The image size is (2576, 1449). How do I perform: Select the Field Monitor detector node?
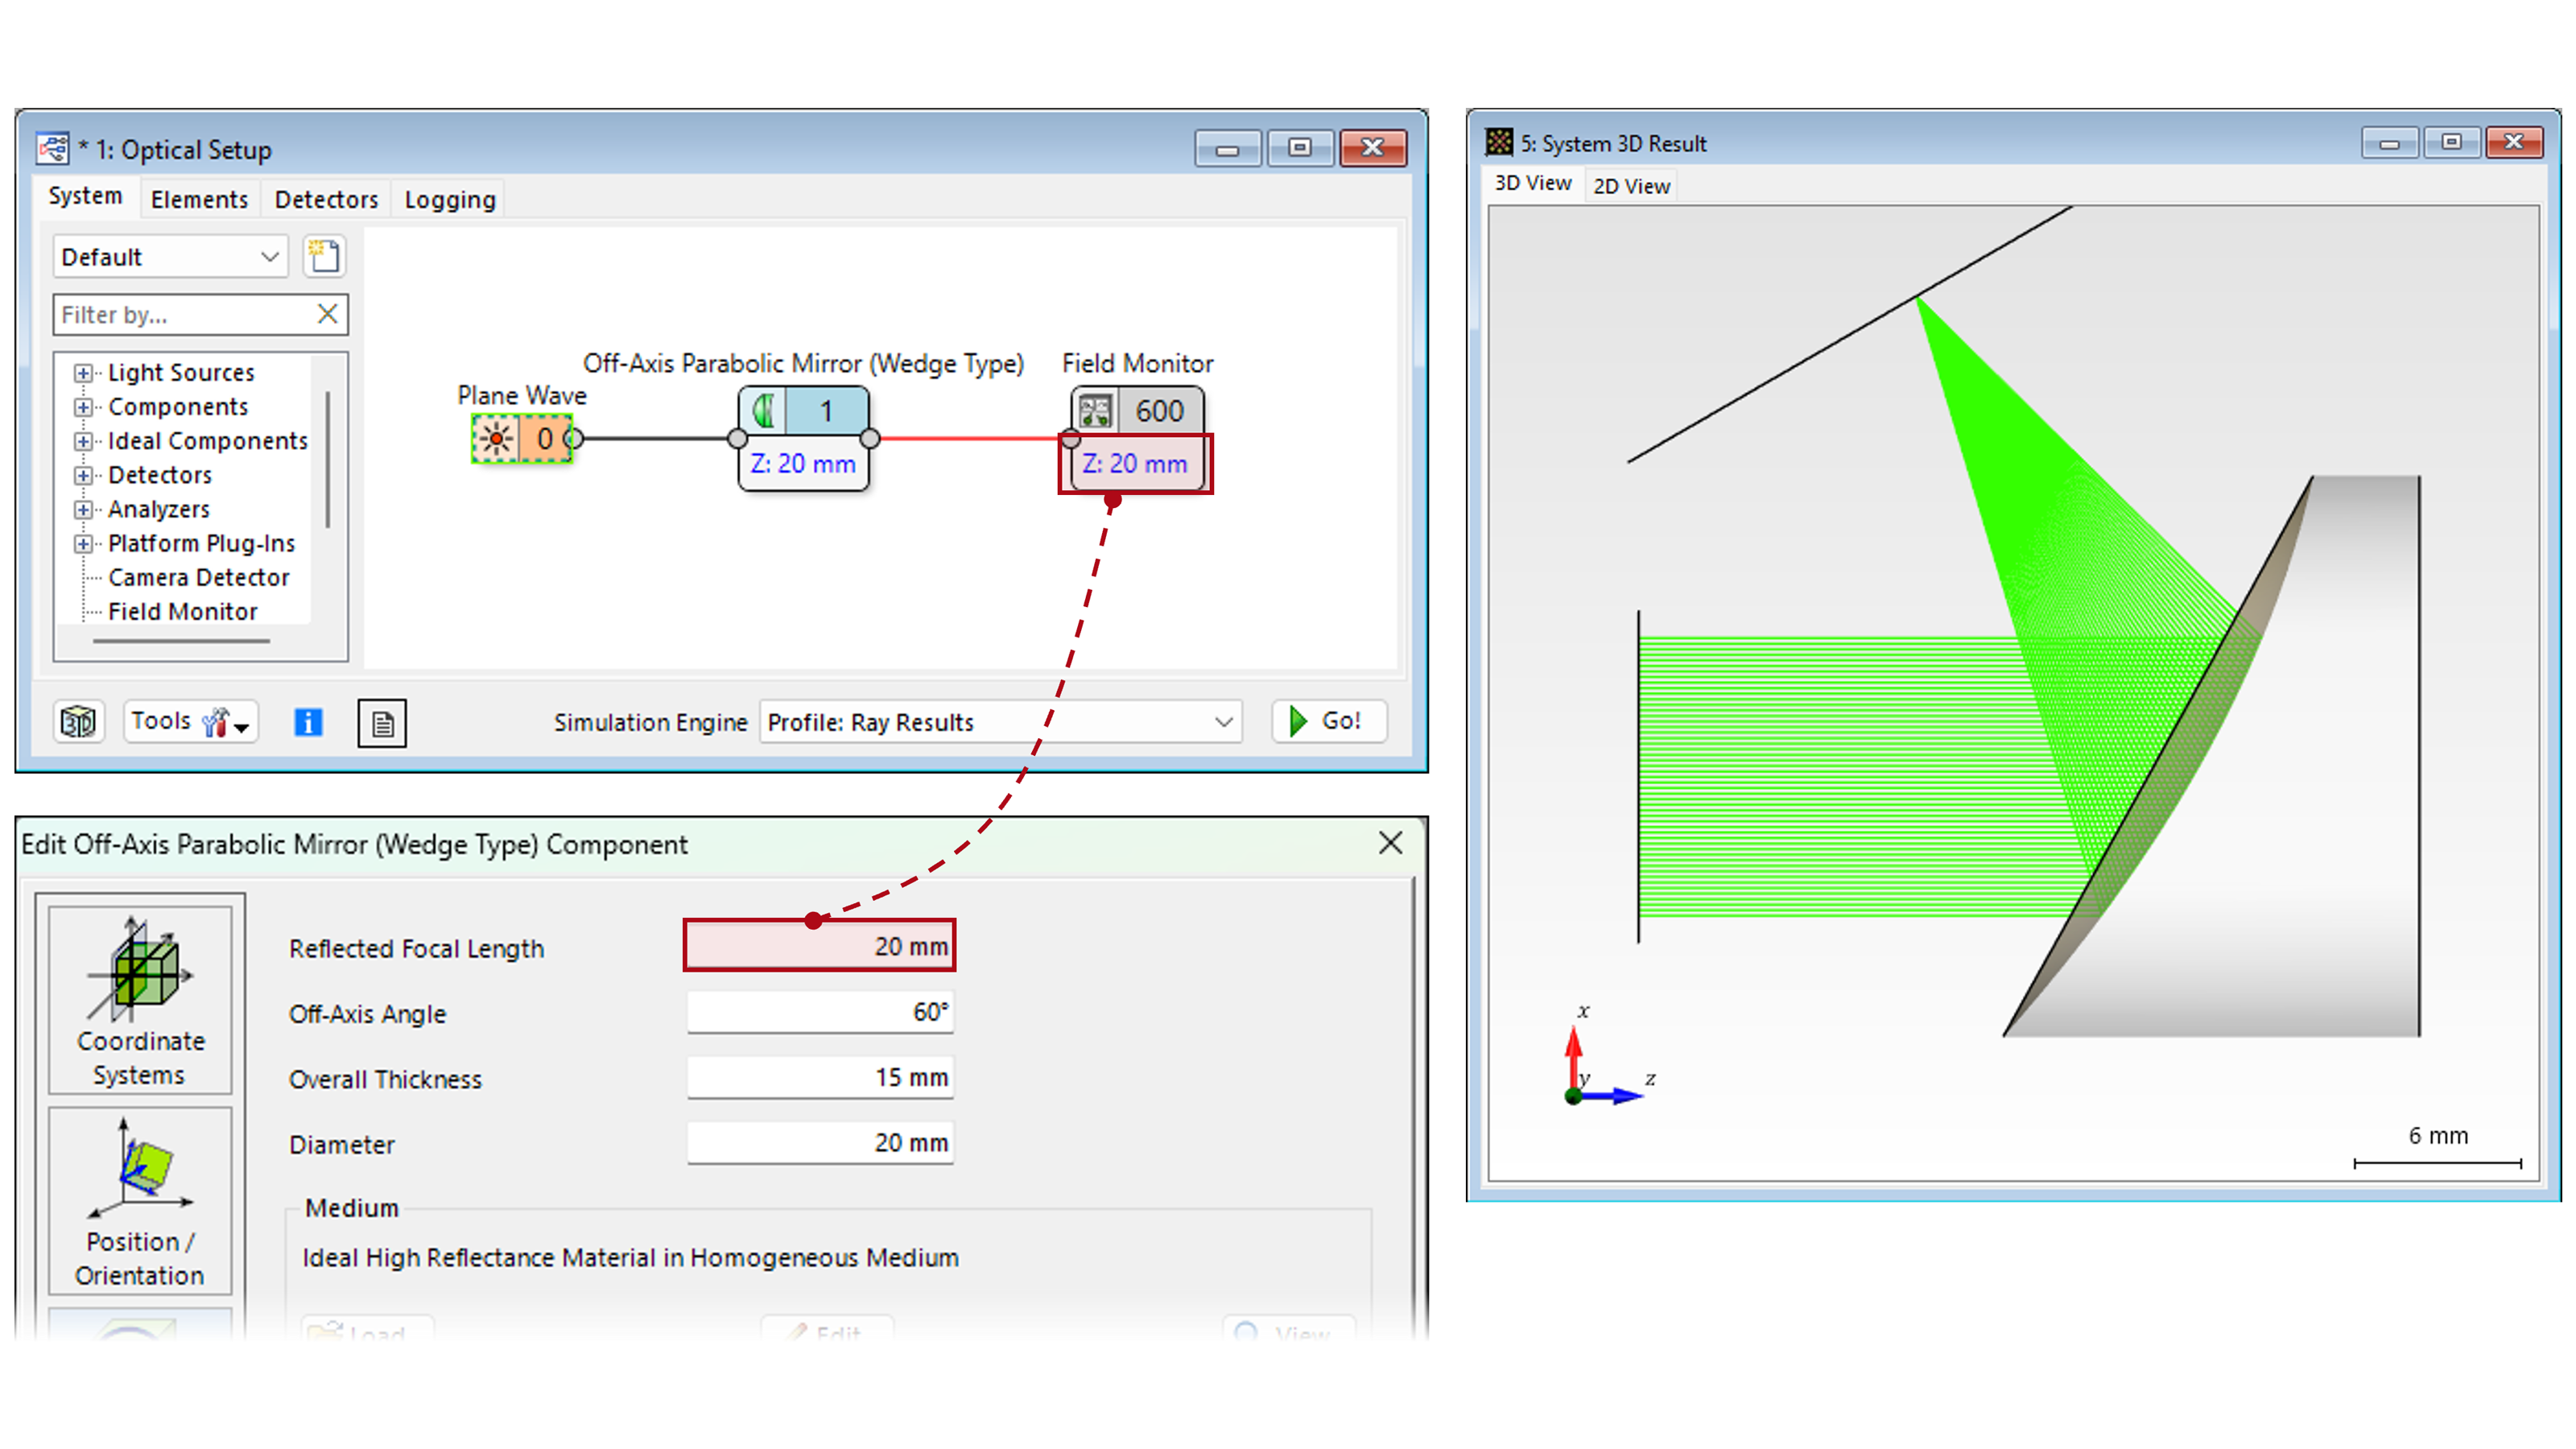[1137, 411]
